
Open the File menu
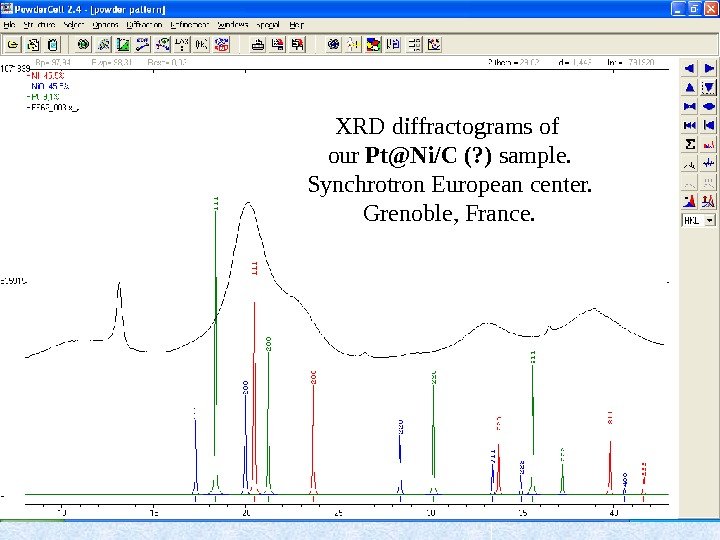9,25
